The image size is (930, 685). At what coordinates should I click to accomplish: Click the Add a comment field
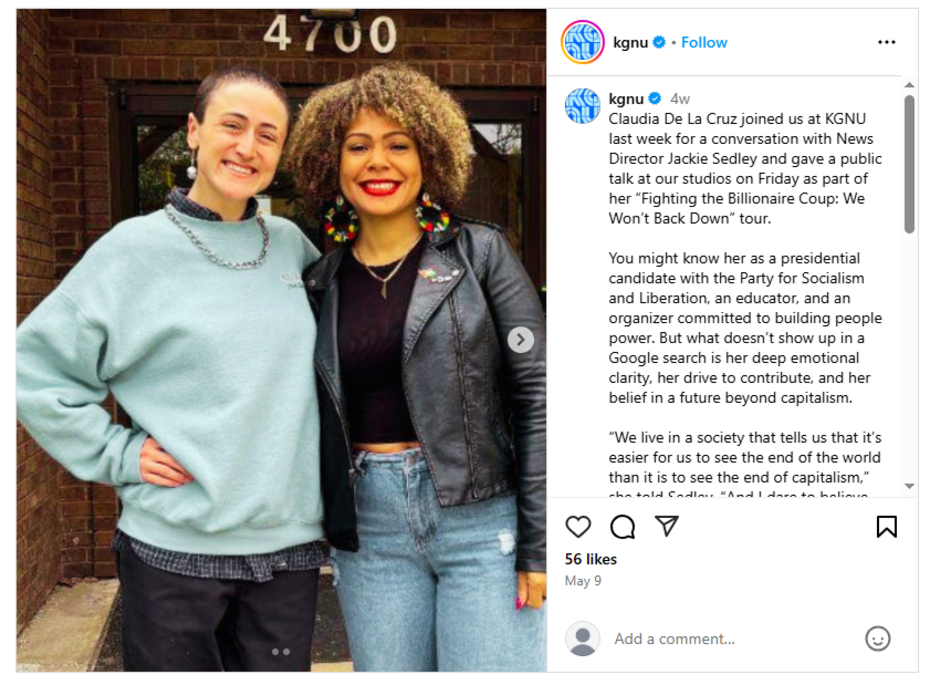[735, 639]
